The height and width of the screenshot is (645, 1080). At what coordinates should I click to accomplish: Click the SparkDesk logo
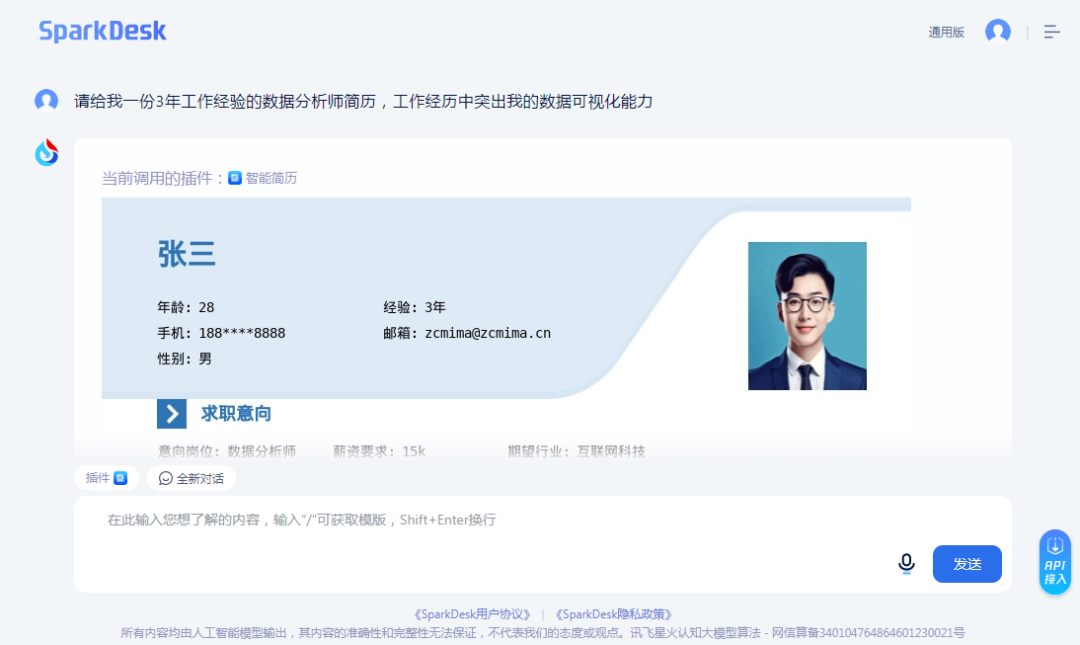(102, 31)
